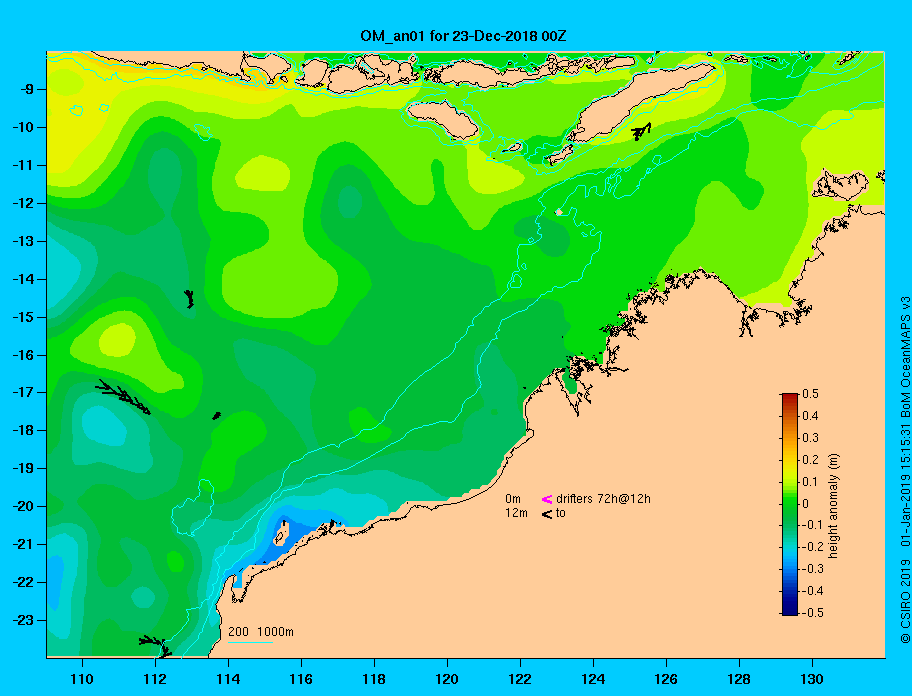Select the long drifter track near 111E, 17S

[123, 397]
